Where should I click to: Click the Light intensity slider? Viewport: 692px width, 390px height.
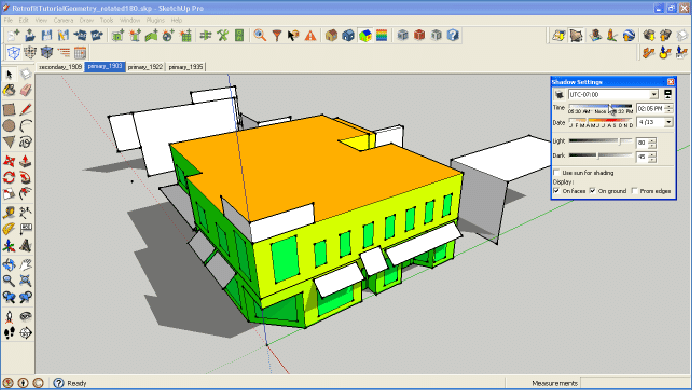point(601,141)
